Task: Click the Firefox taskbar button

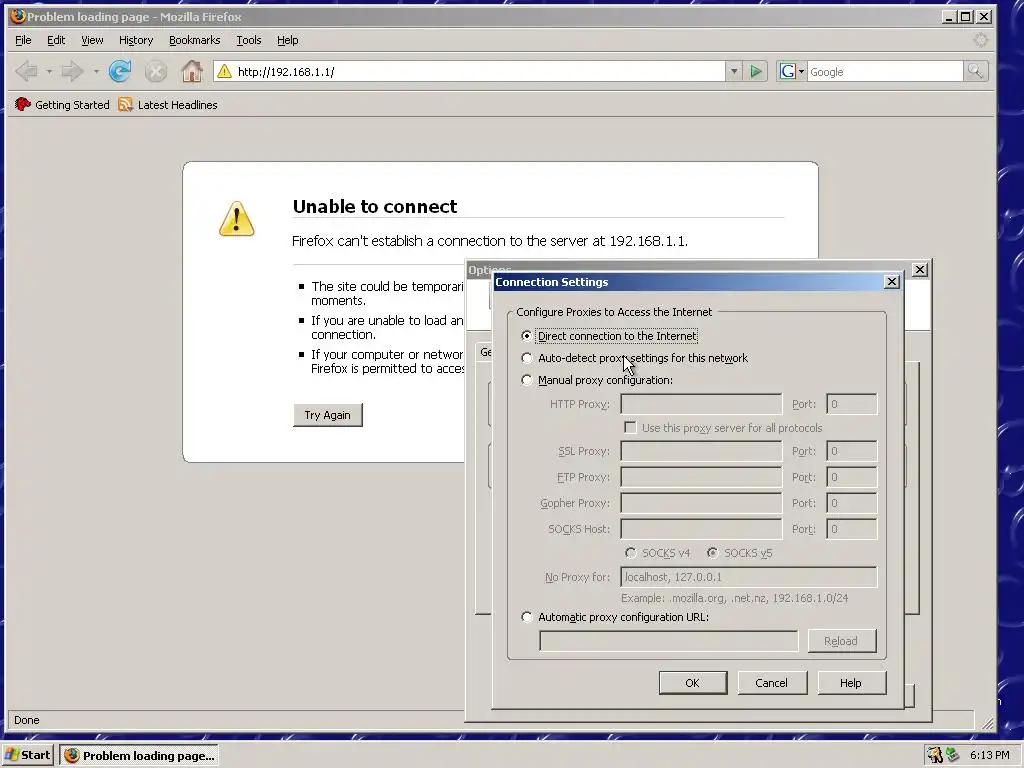Action: pos(139,755)
